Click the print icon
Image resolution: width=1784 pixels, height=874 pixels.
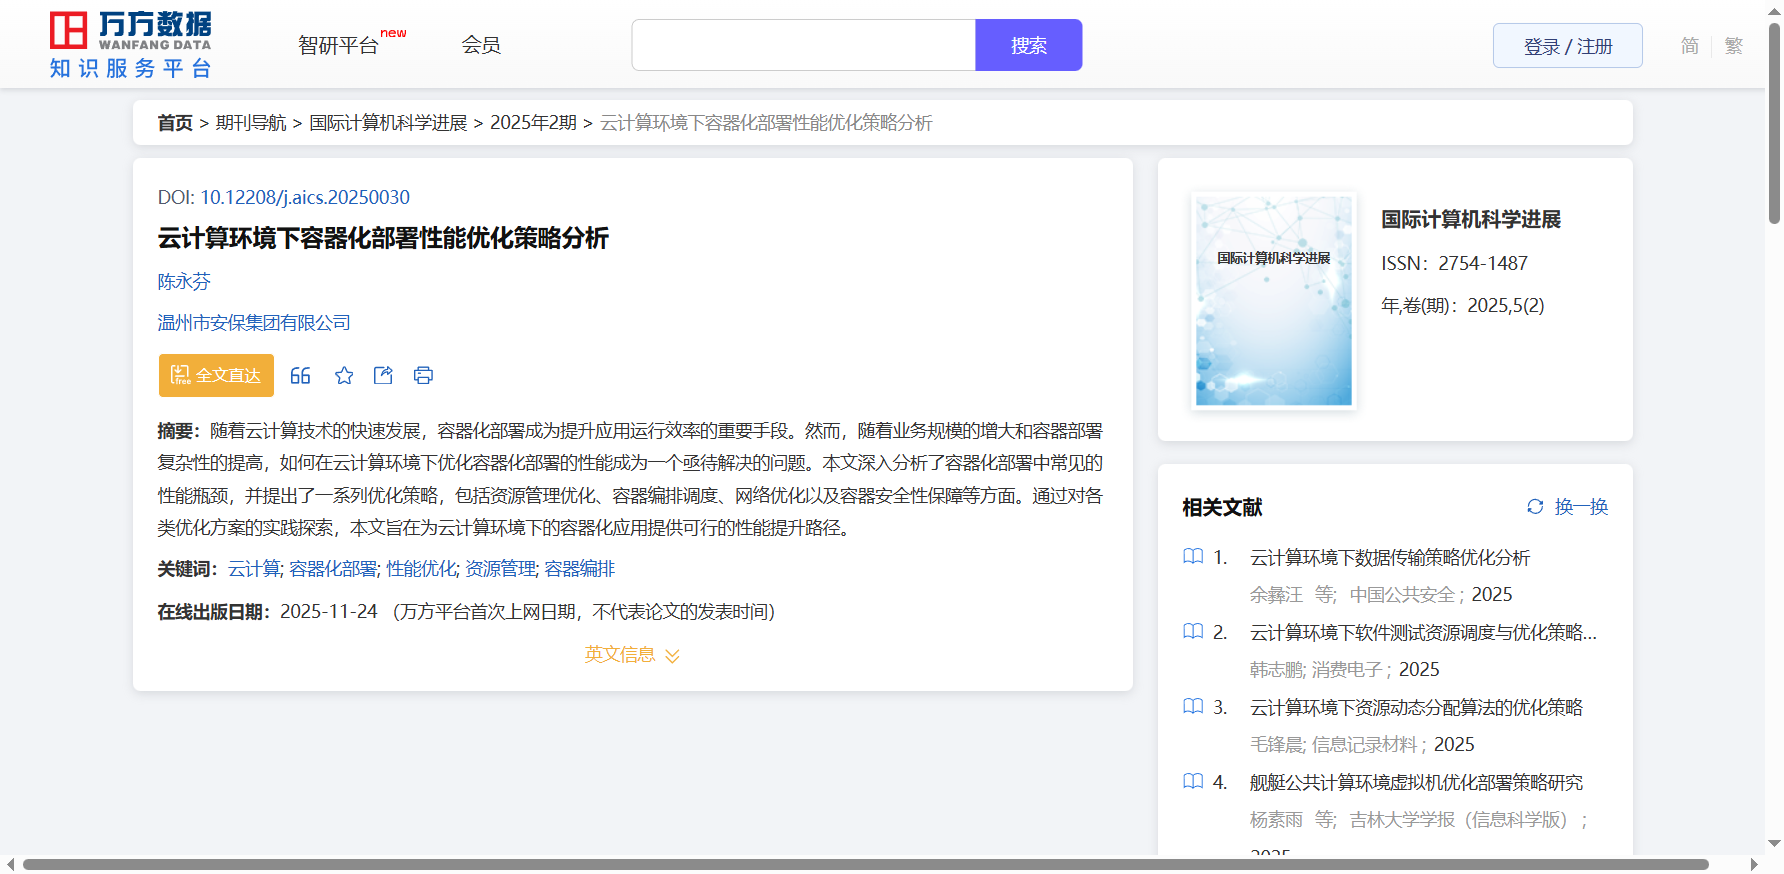(423, 376)
